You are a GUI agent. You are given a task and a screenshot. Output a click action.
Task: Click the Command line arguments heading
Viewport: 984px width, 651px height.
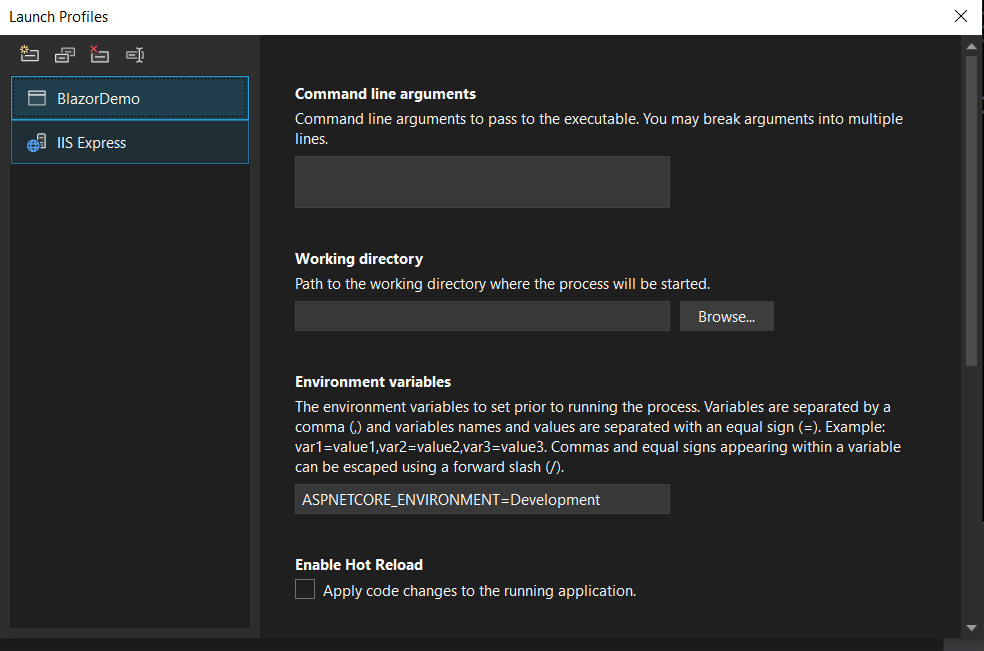point(385,94)
